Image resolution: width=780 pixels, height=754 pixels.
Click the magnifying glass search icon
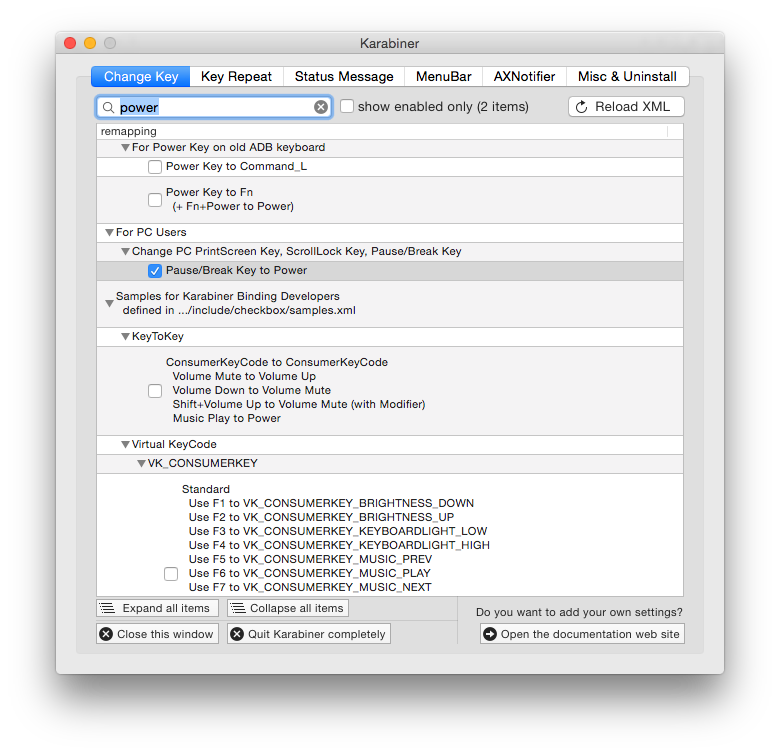tap(108, 107)
